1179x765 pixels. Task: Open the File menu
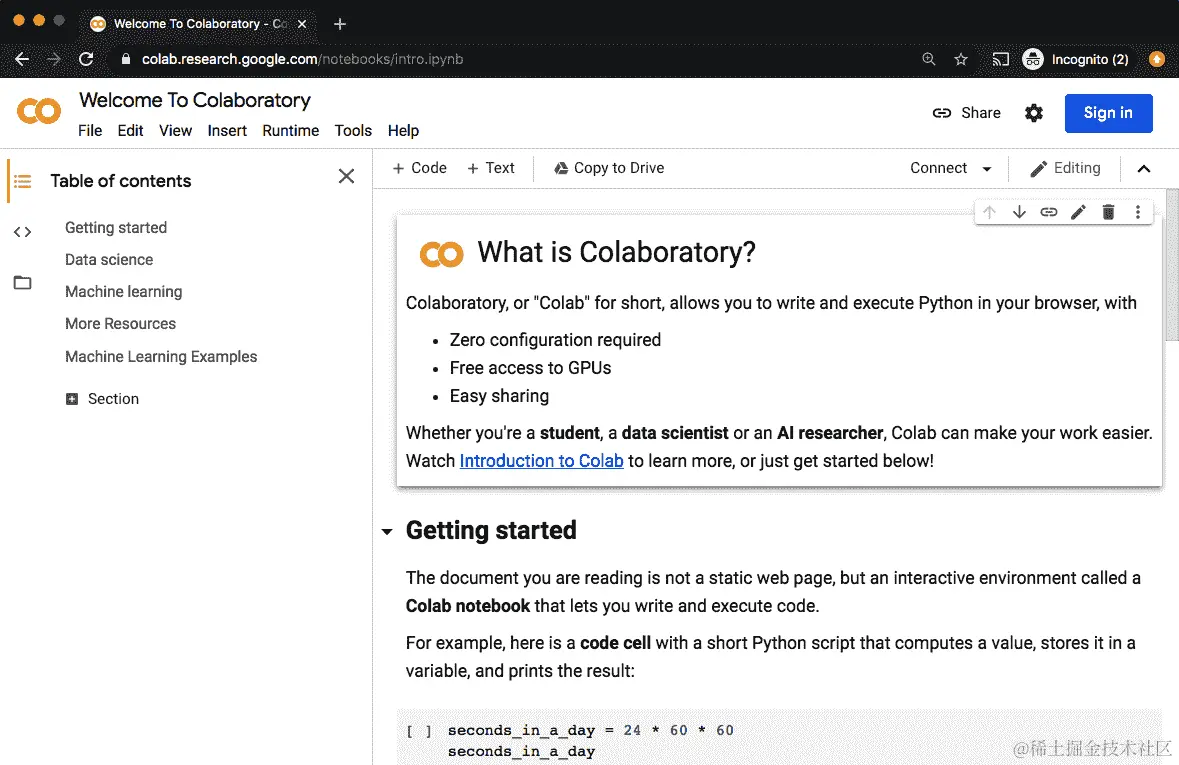[89, 131]
